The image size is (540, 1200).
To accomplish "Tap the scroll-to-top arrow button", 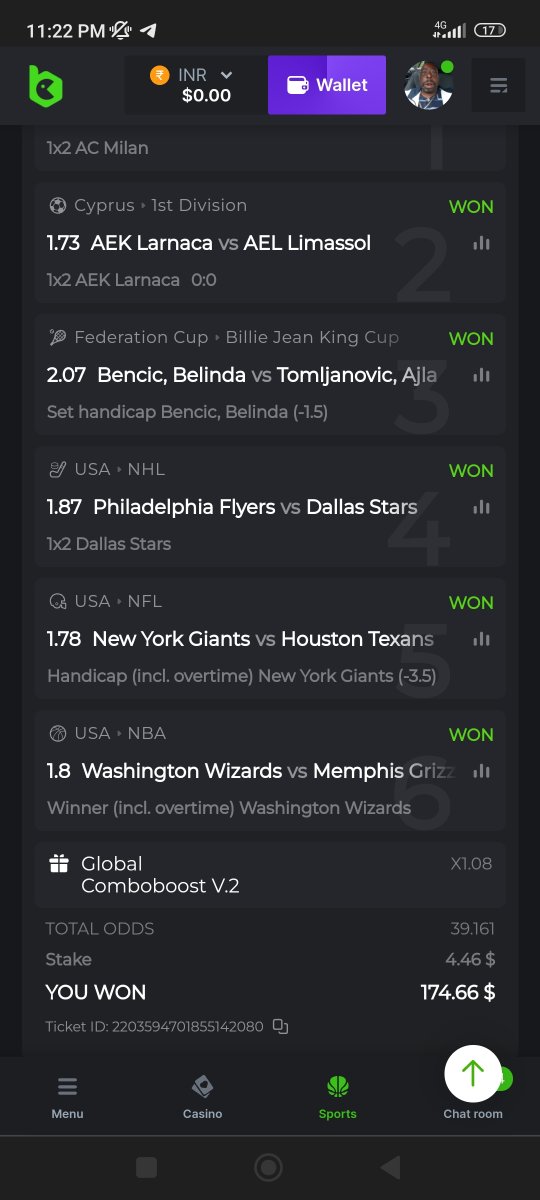I will click(x=473, y=1073).
